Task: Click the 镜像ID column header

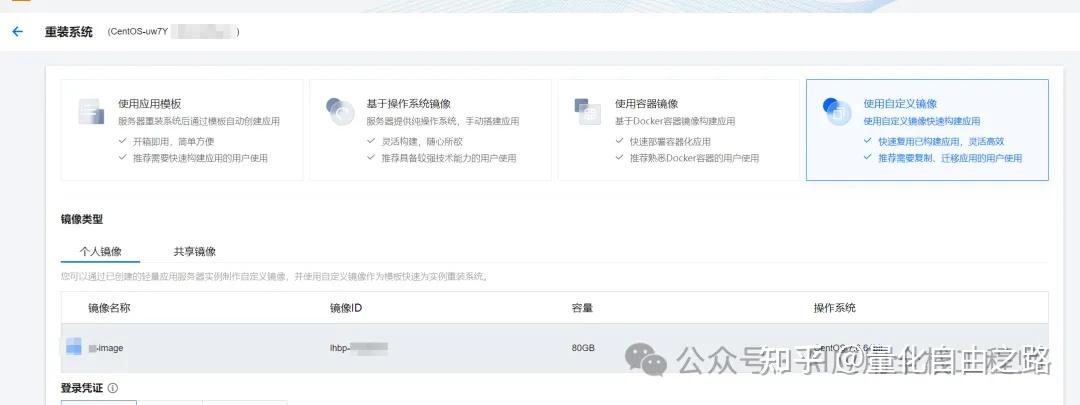Action: click(346, 308)
